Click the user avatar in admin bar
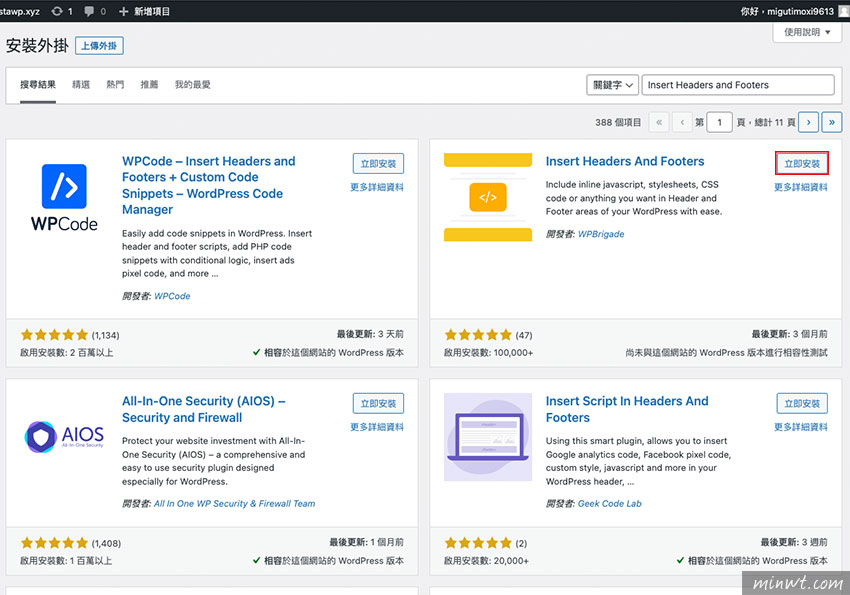850x595 pixels. [x=844, y=11]
